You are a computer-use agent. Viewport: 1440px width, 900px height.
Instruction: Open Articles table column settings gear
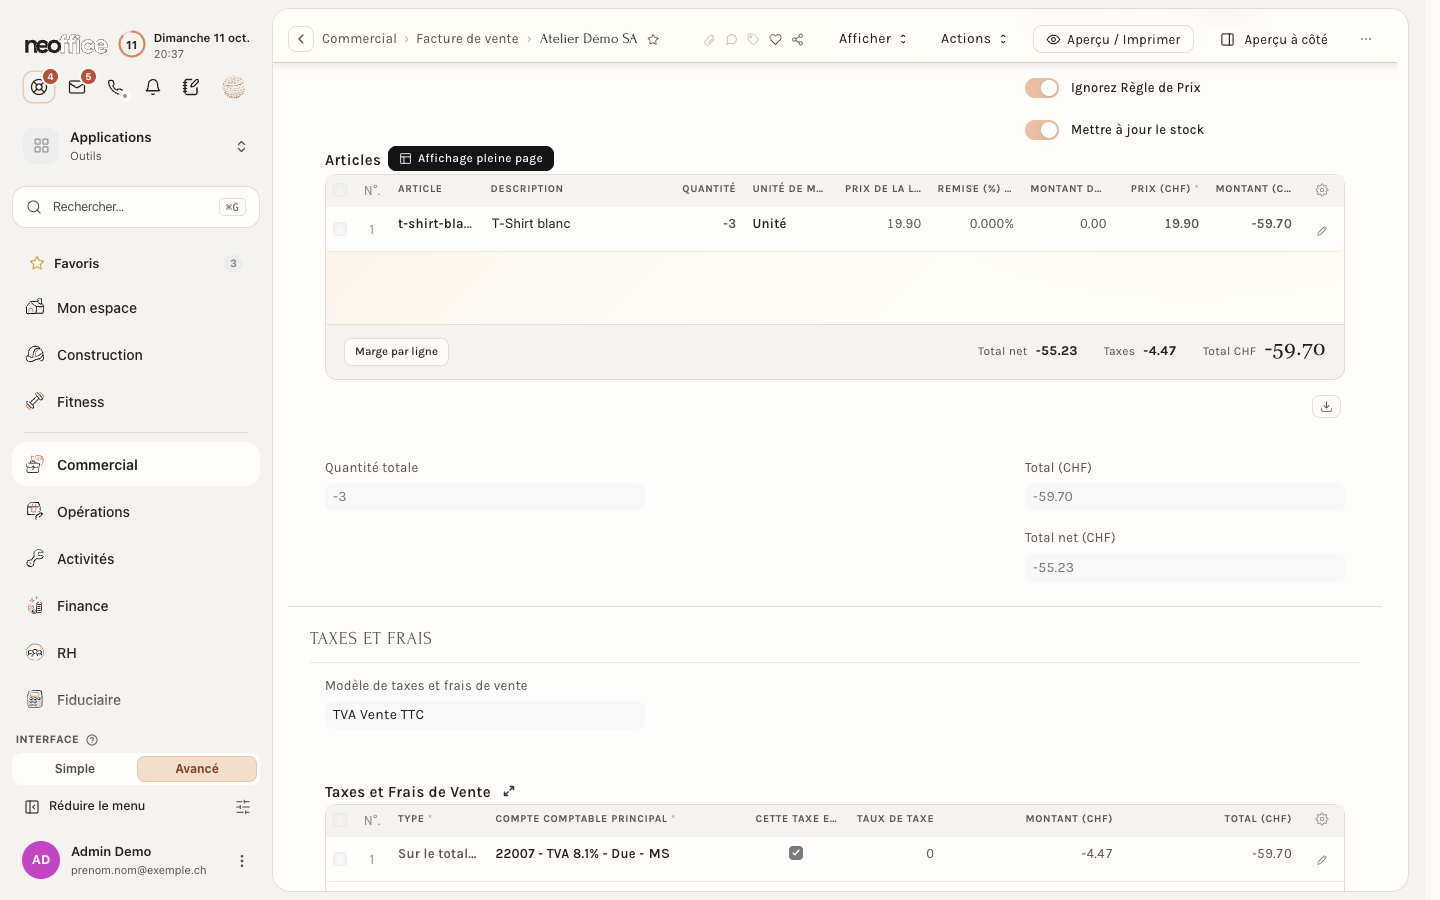pyautogui.click(x=1322, y=189)
